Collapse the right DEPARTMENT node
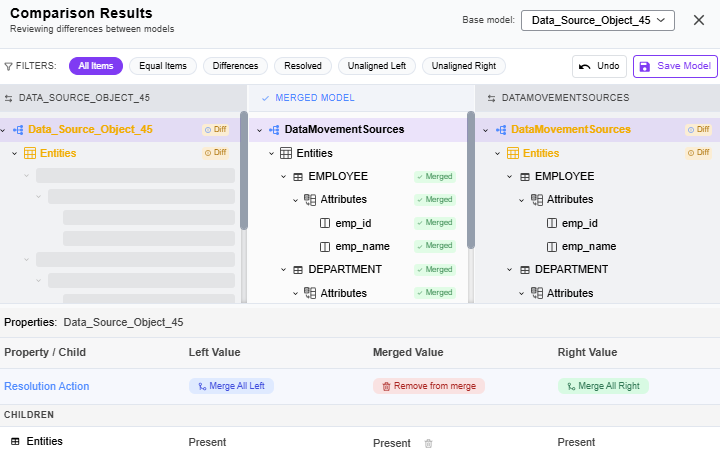Screen dimensions: 720x450 (509, 270)
